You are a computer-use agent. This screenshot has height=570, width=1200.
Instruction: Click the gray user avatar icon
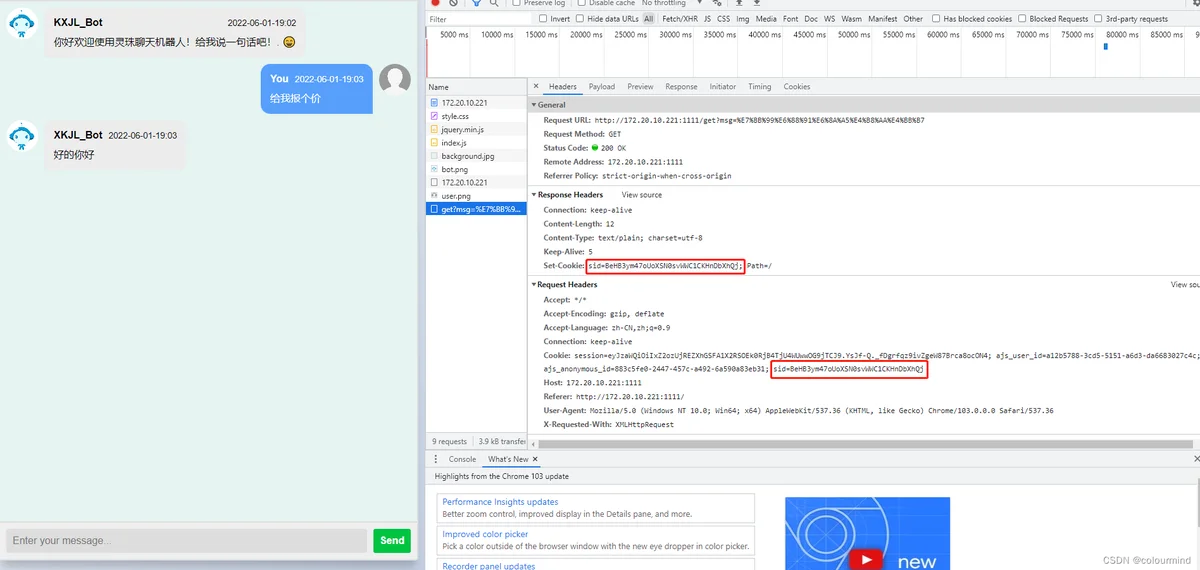pyautogui.click(x=395, y=80)
